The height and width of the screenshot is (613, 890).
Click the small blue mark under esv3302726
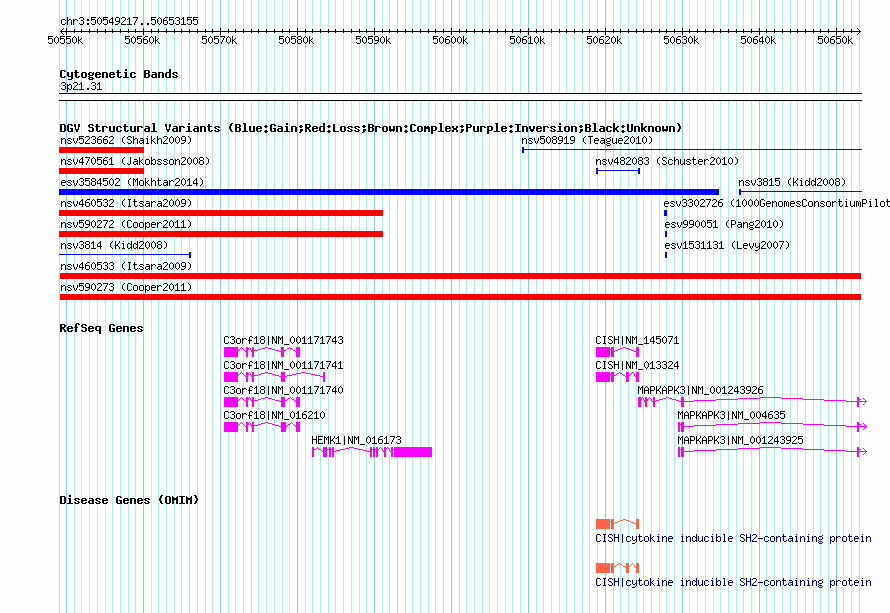(x=666, y=213)
